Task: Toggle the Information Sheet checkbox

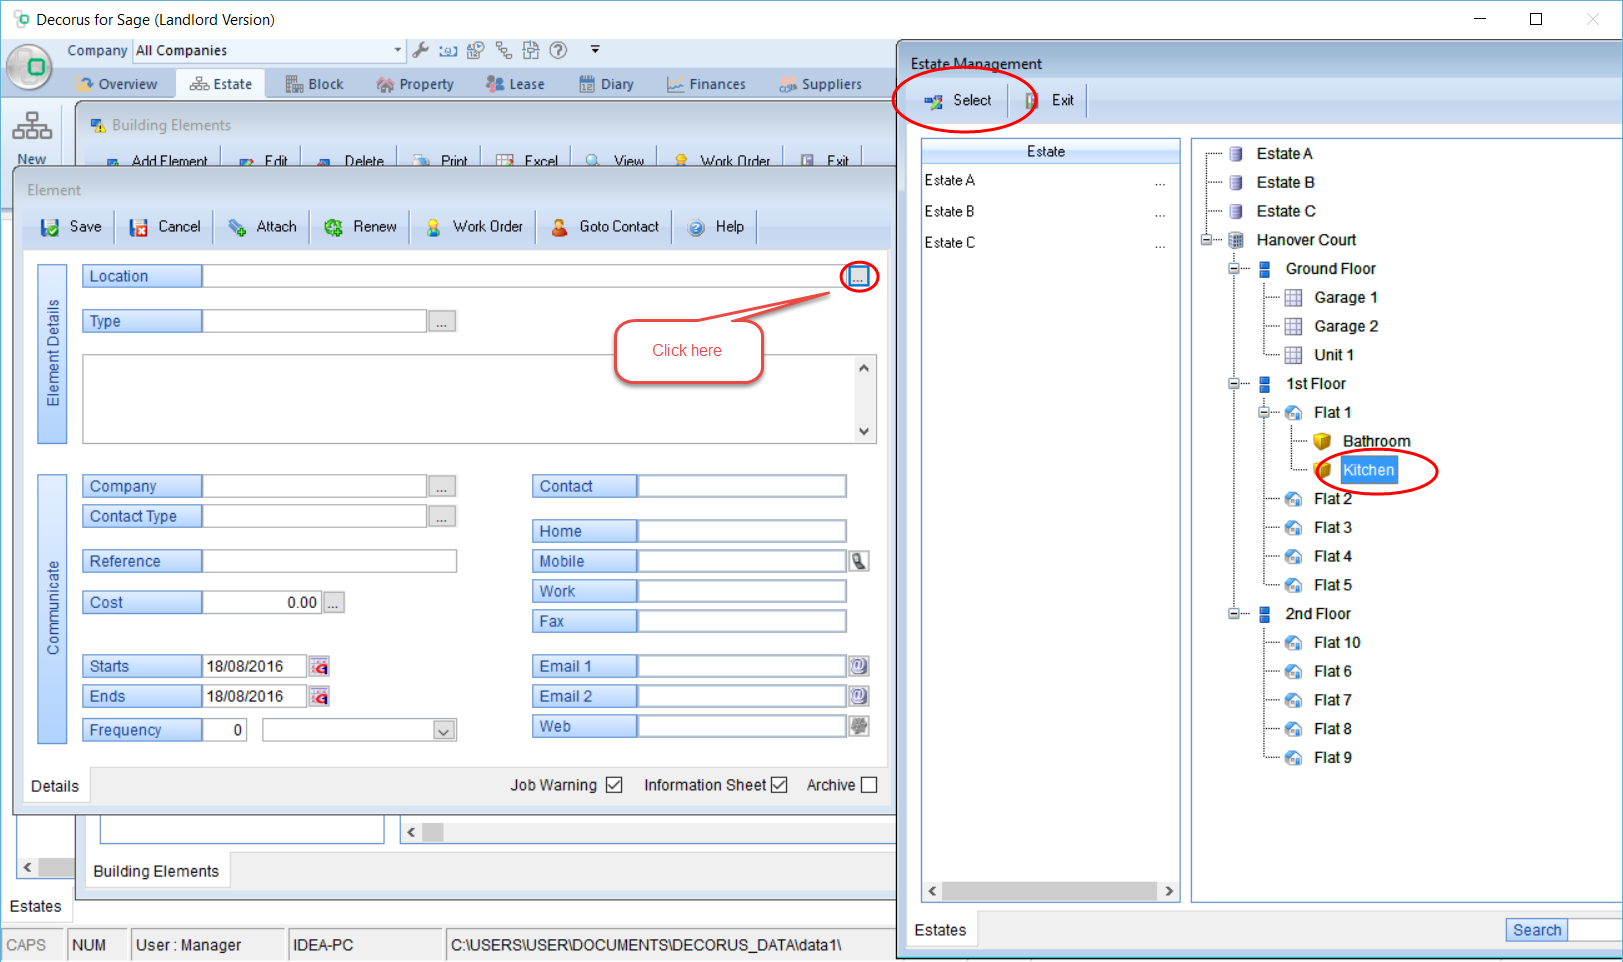Action: (x=779, y=785)
